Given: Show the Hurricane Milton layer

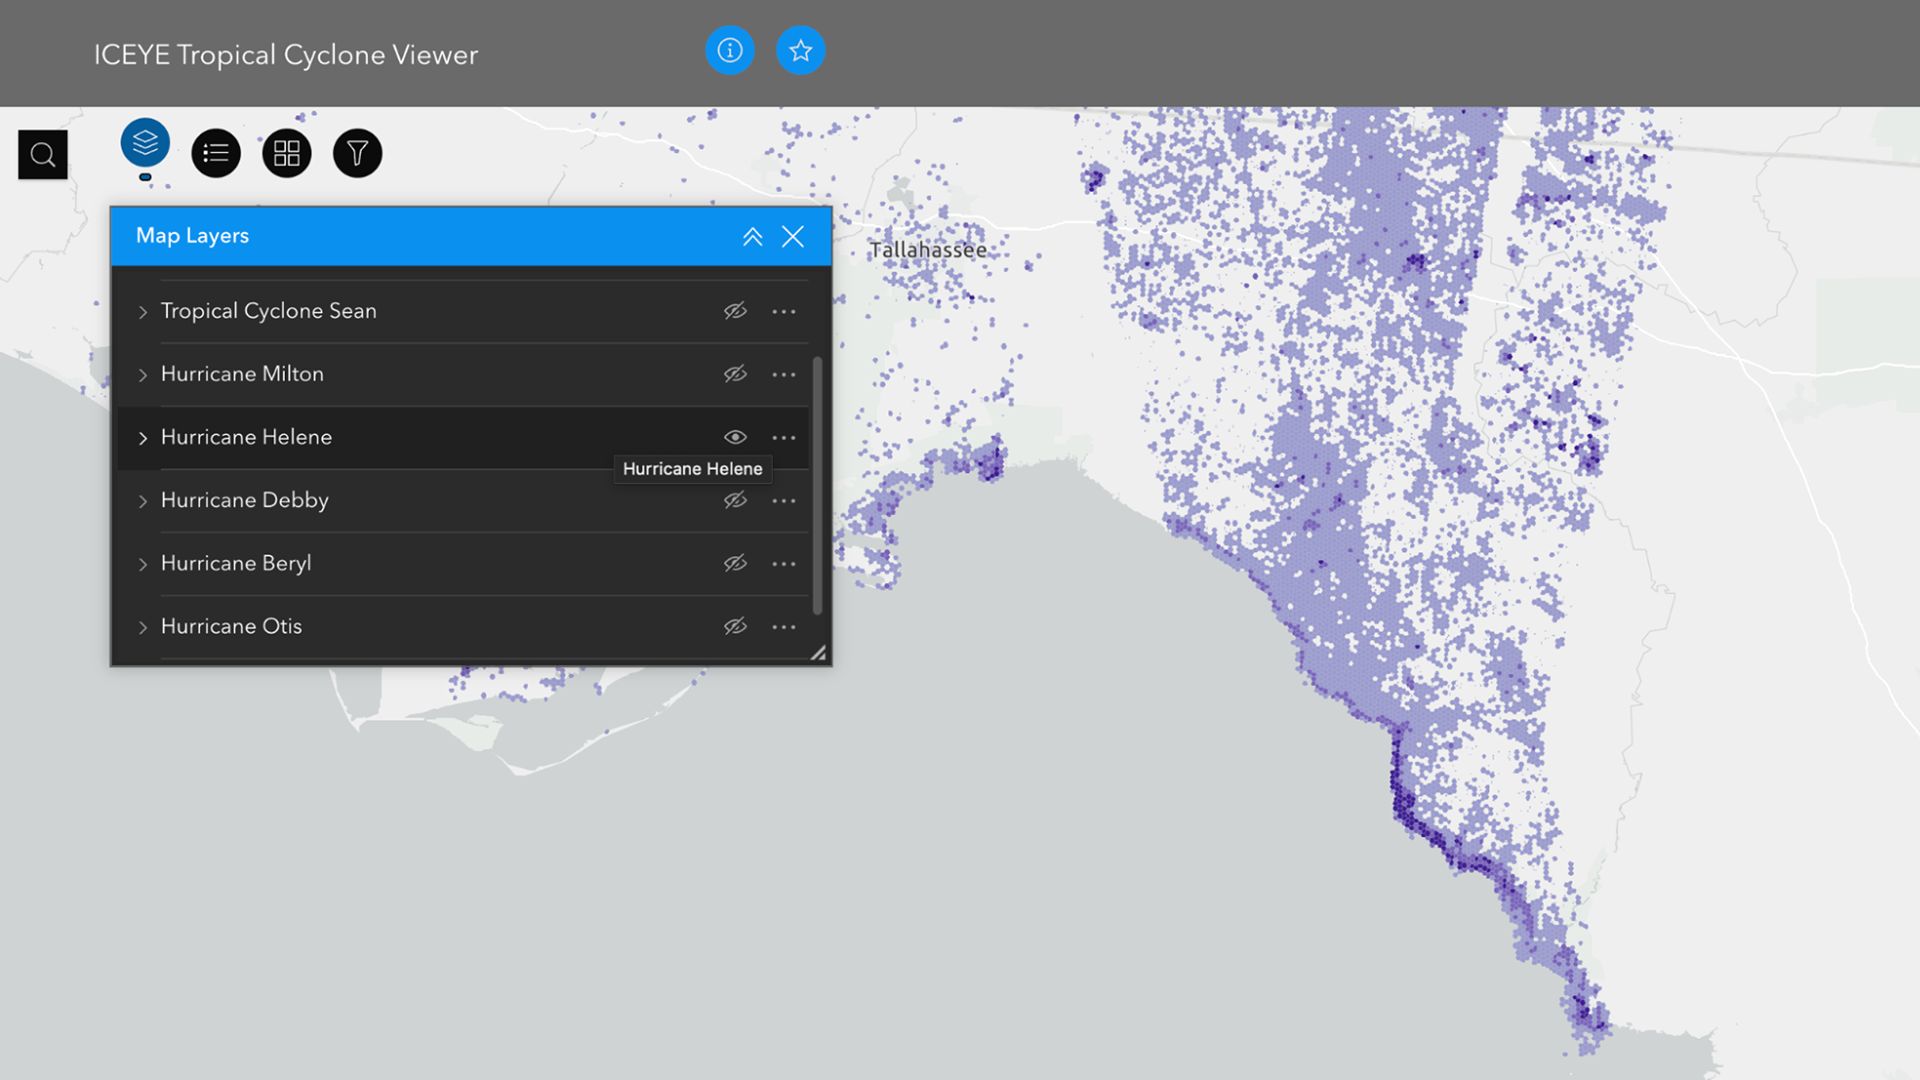Looking at the screenshot, I should pos(735,374).
